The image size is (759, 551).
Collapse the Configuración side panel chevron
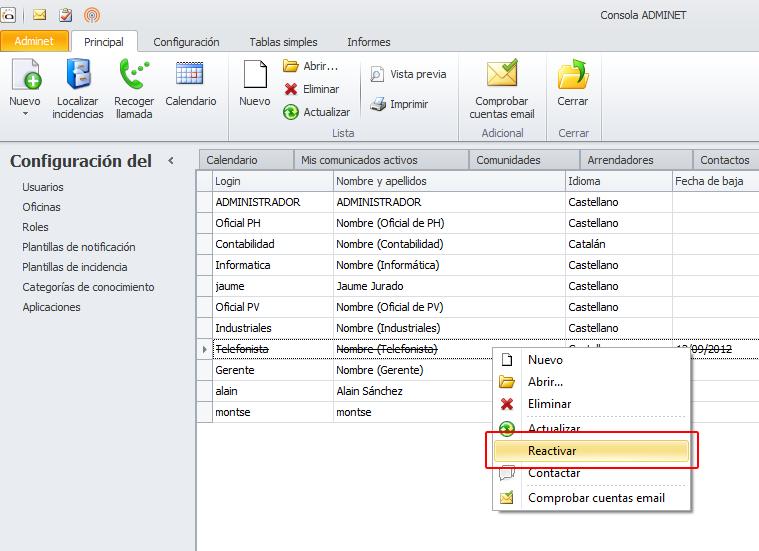(x=171, y=160)
